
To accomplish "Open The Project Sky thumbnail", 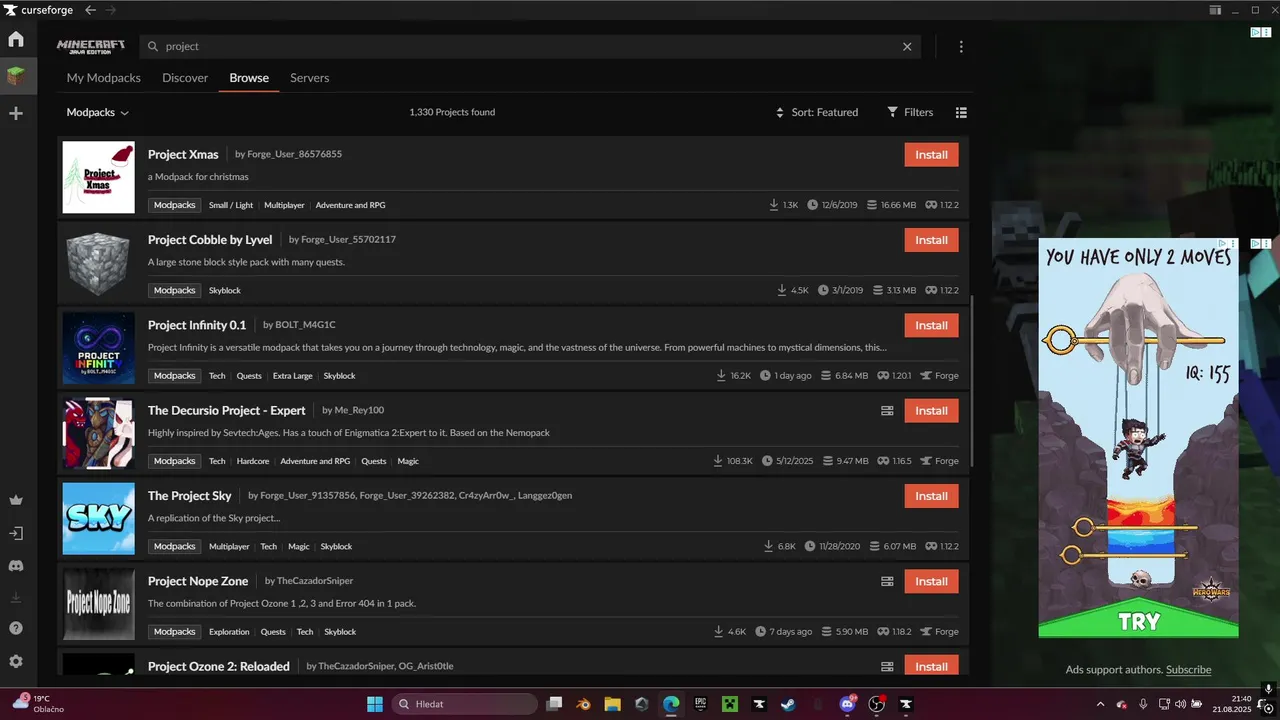I will click(x=98, y=518).
